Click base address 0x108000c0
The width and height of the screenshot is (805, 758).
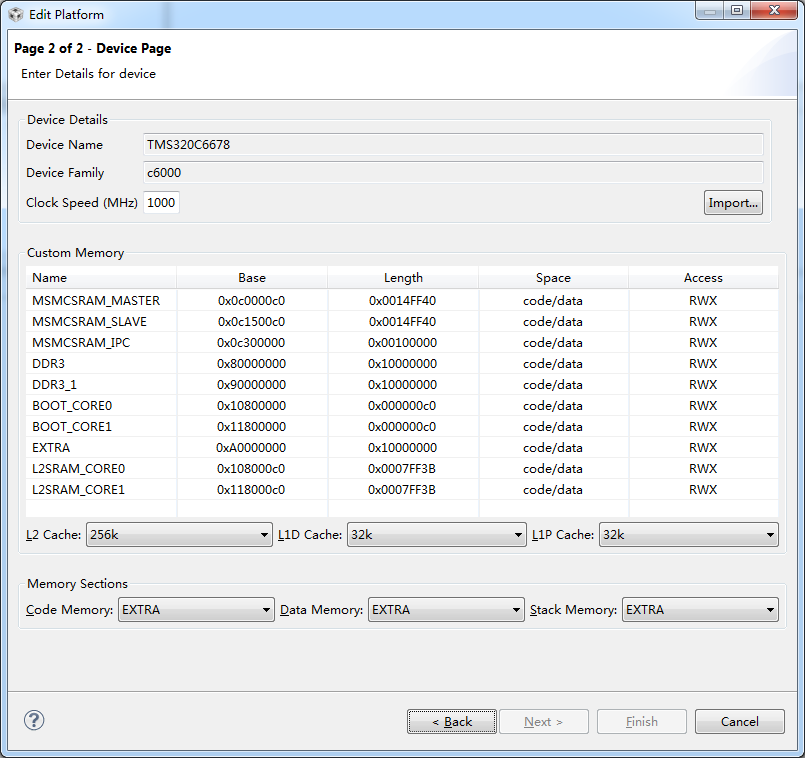point(251,469)
